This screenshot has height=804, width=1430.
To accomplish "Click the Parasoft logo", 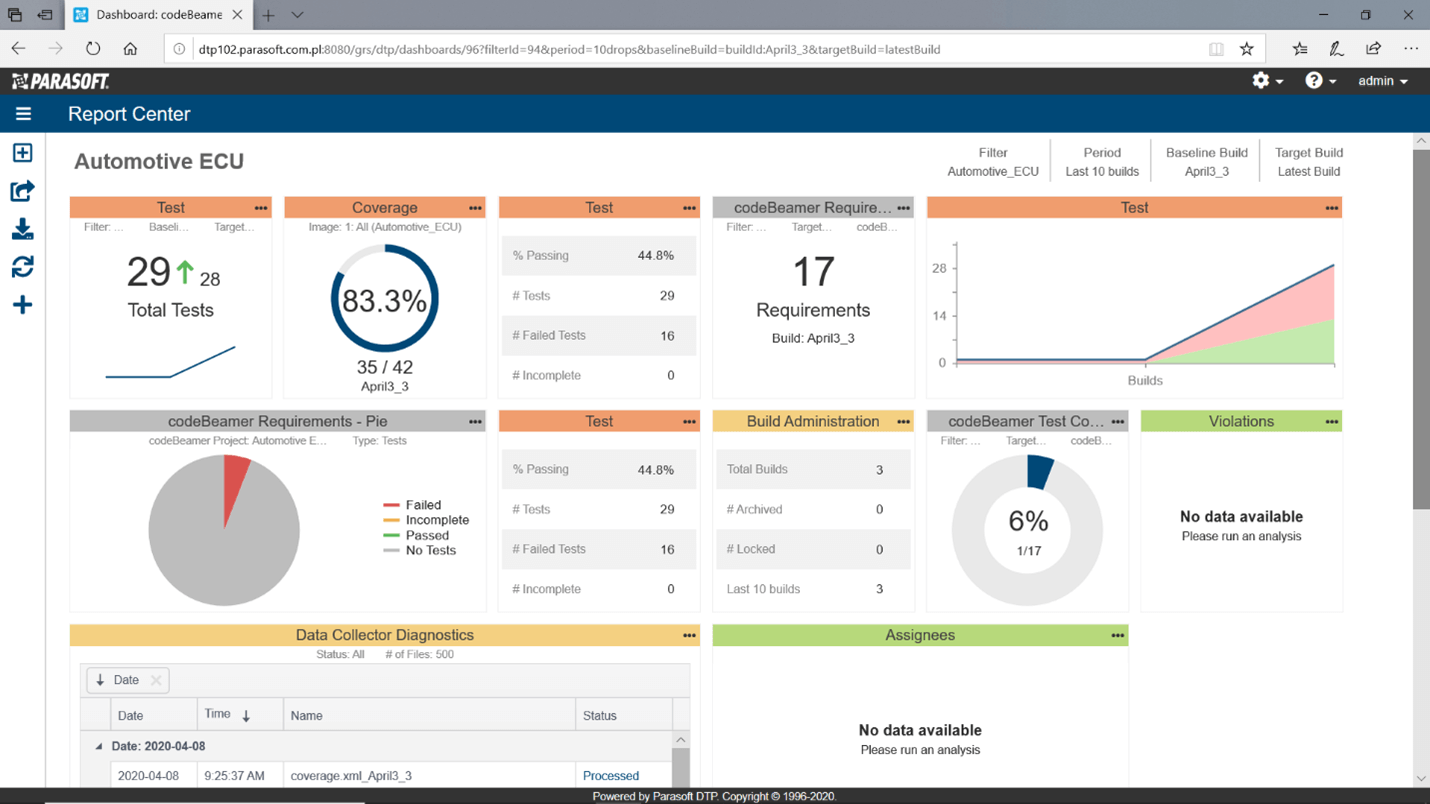I will (x=60, y=80).
